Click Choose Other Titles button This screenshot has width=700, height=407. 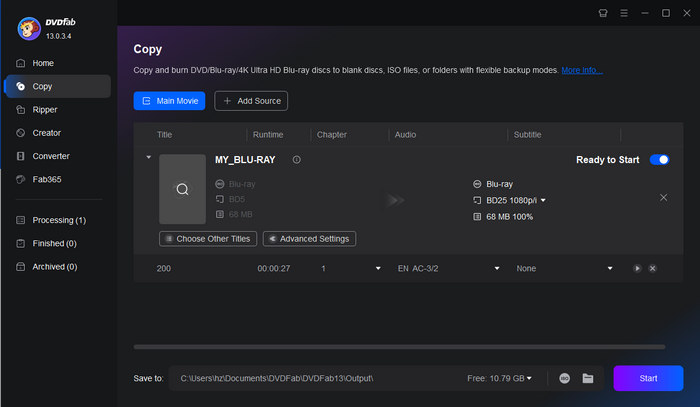click(208, 239)
